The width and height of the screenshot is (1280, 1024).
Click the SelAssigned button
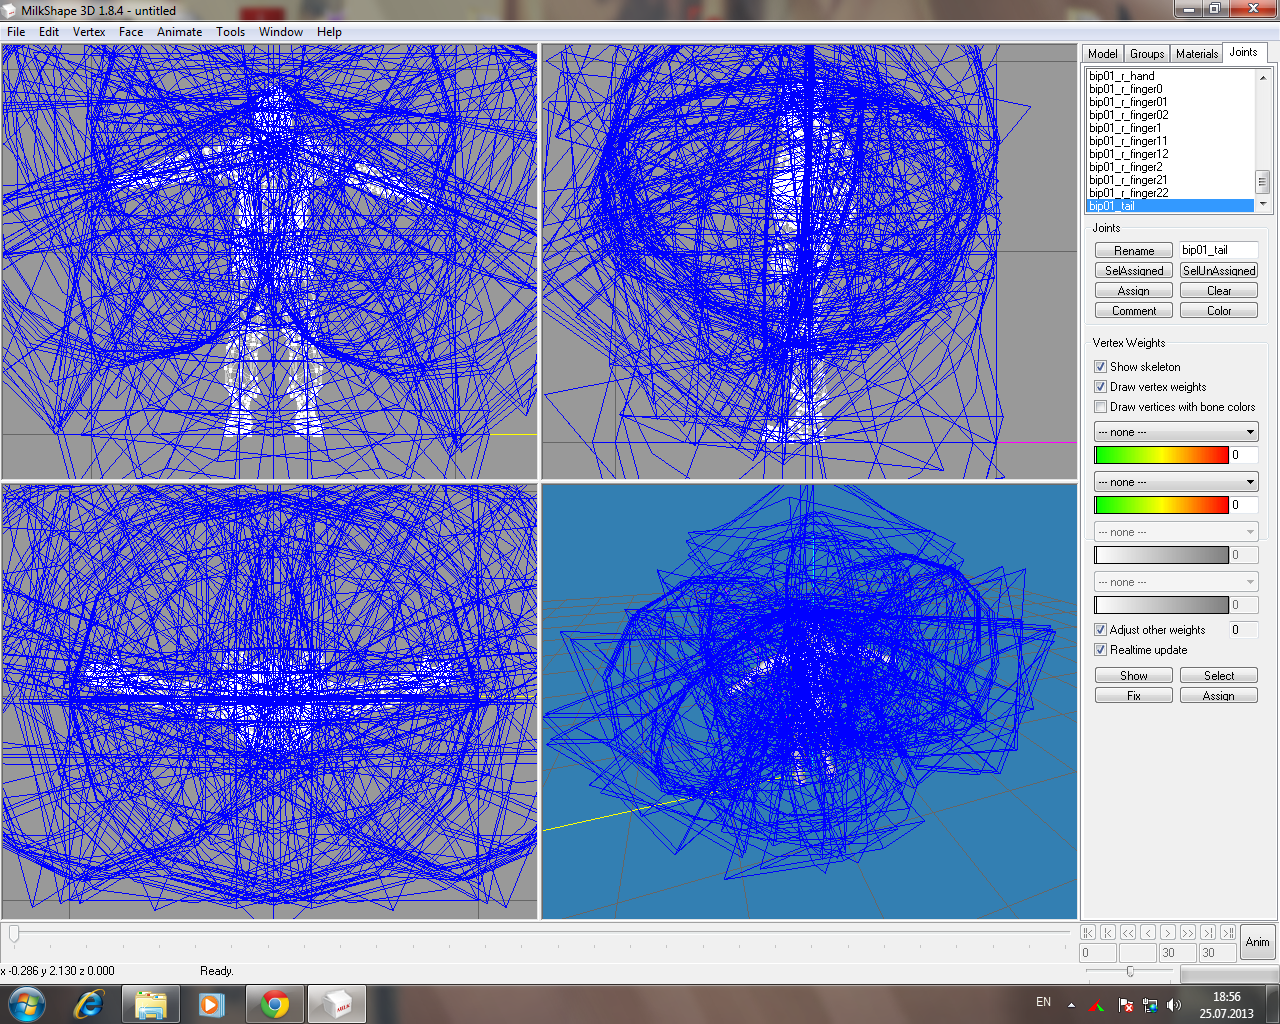coord(1133,271)
